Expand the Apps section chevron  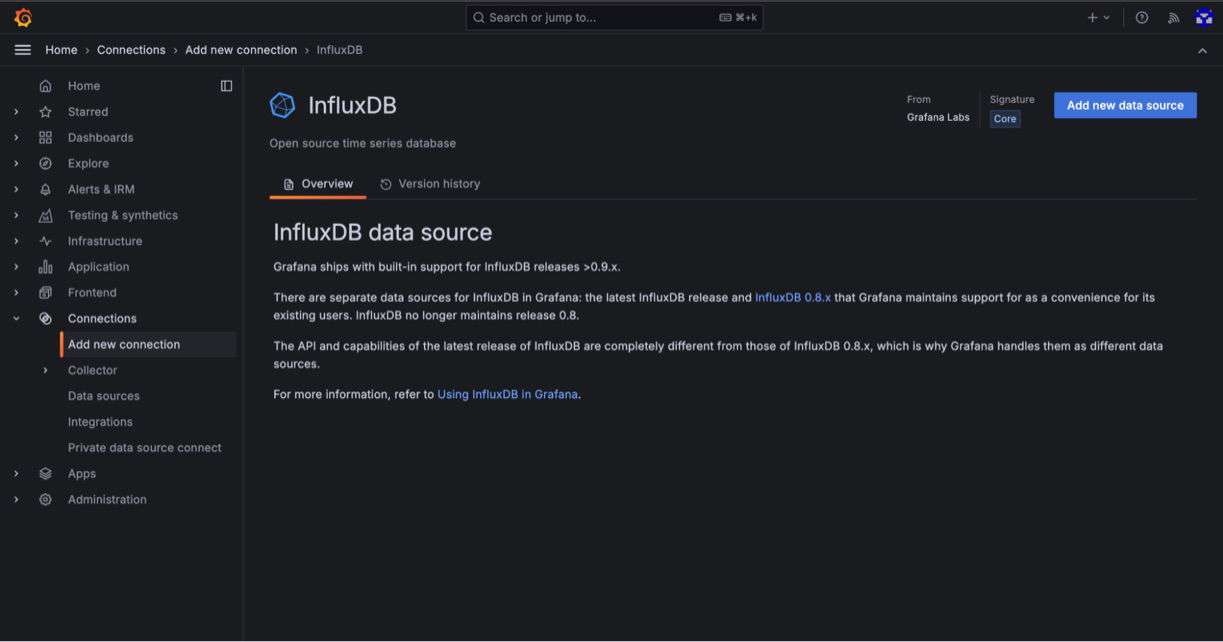pos(16,474)
